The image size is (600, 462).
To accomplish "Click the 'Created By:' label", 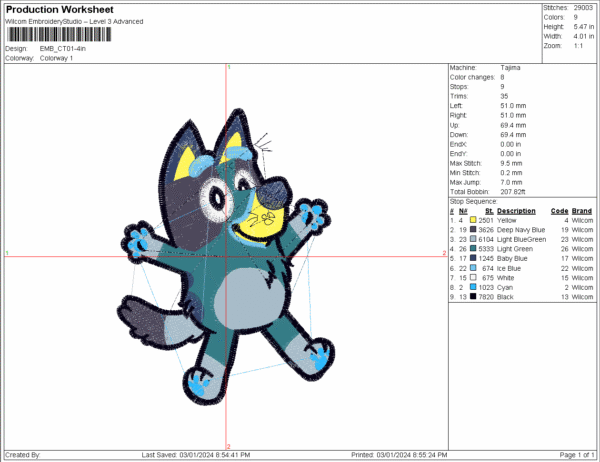I will pyautogui.click(x=23, y=455).
